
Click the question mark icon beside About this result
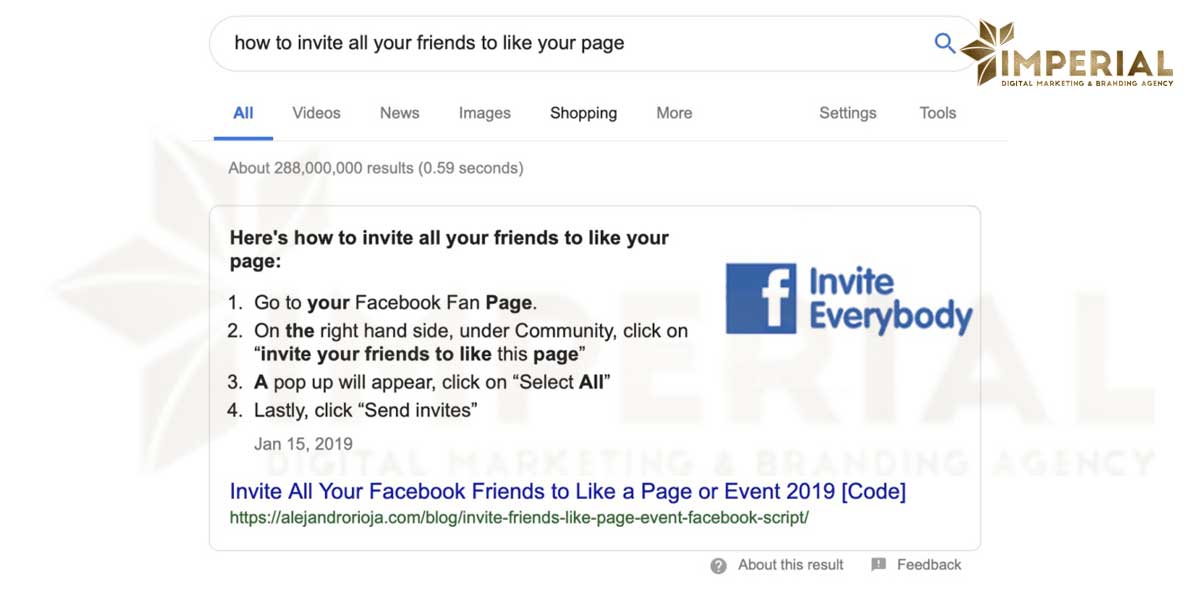[718, 566]
